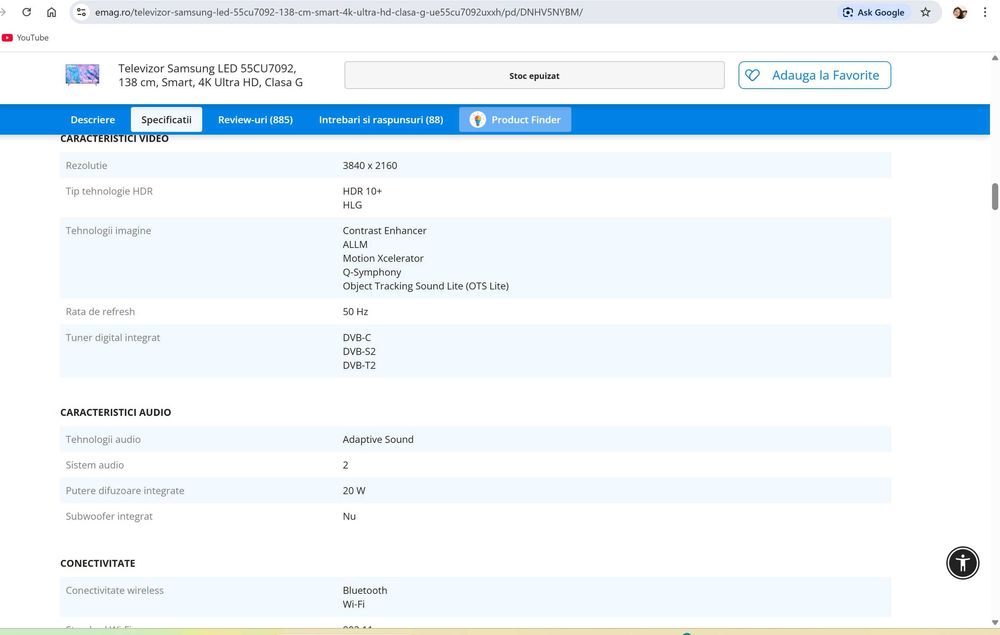
Task: Click the 50 Hz refresh rate value
Action: click(x=355, y=312)
